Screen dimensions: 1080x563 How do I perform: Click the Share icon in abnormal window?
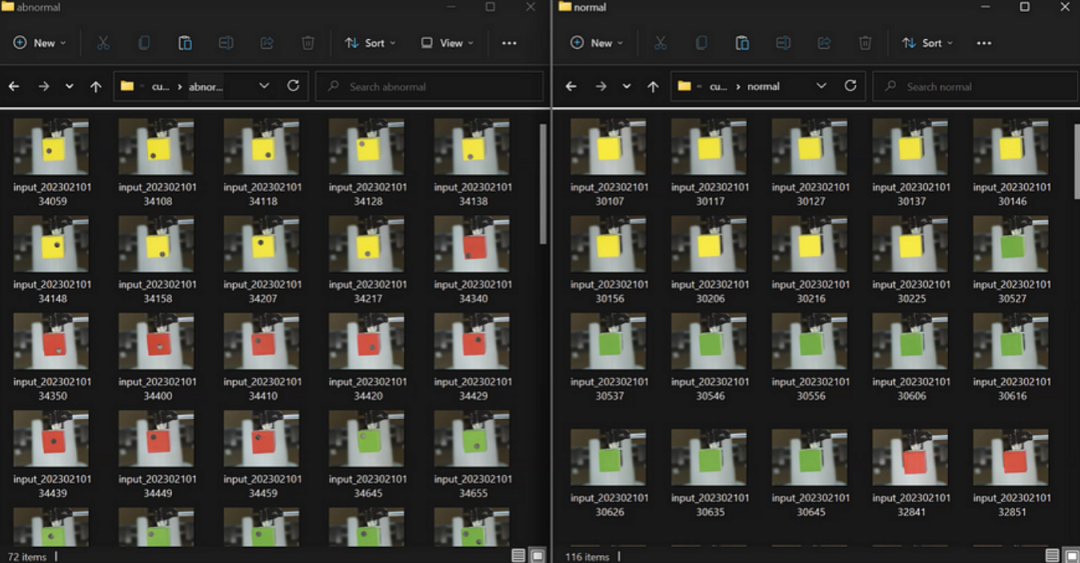[267, 43]
